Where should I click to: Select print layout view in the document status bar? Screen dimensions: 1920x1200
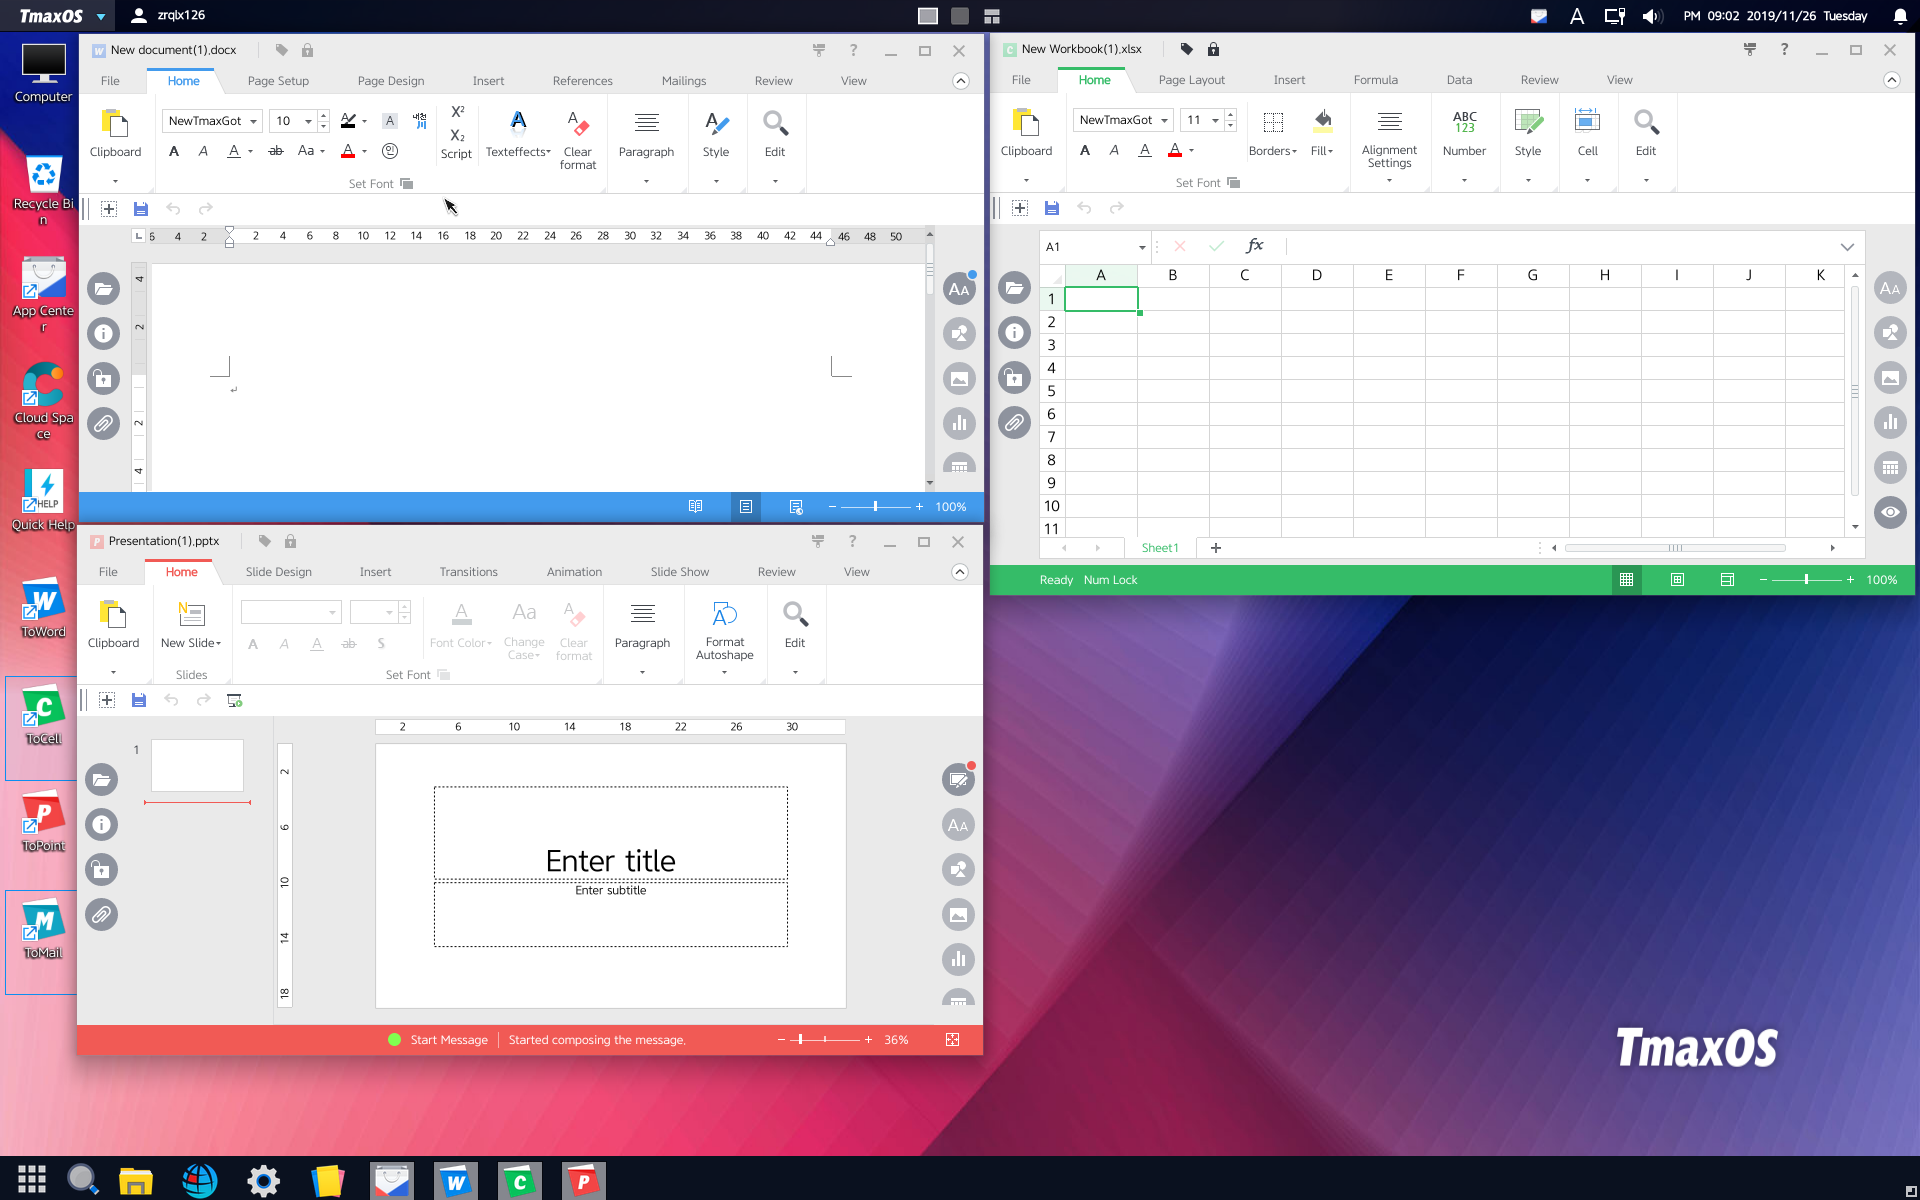pyautogui.click(x=745, y=507)
